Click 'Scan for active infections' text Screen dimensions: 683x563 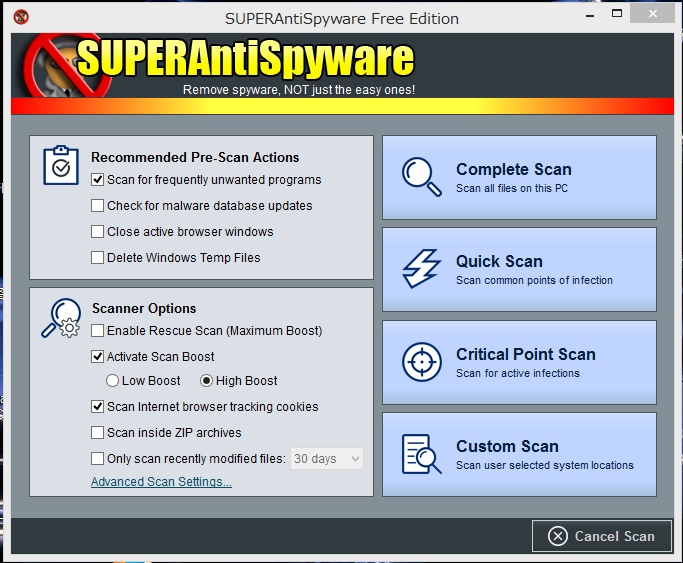point(518,373)
